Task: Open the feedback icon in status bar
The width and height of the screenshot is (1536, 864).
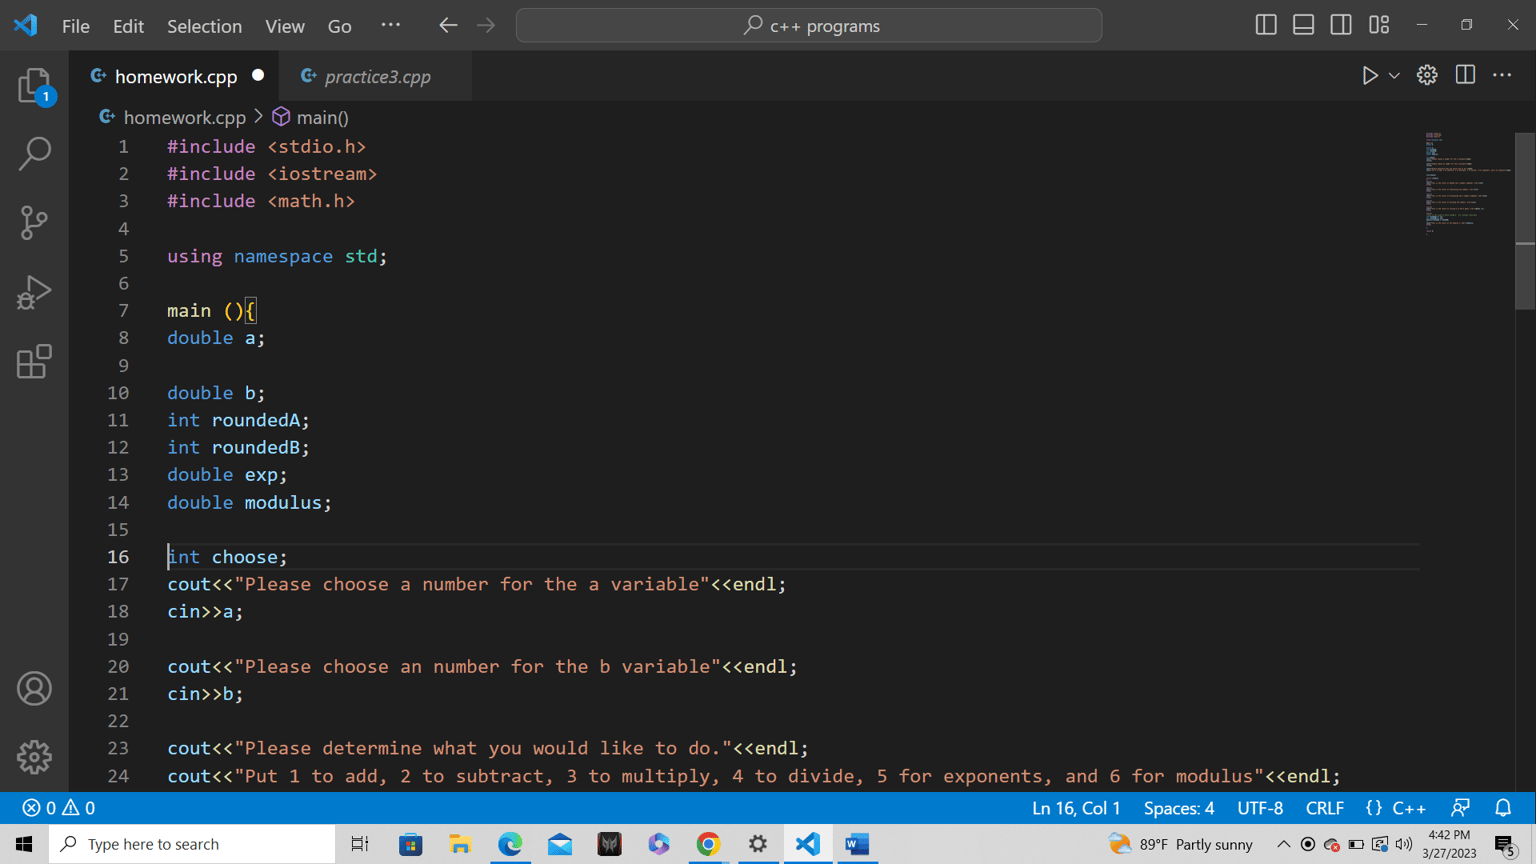Action: (x=1461, y=808)
